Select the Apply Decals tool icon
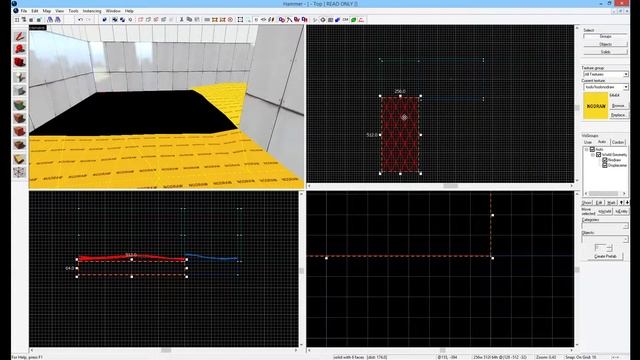This screenshot has width=640, height=360. [19, 131]
